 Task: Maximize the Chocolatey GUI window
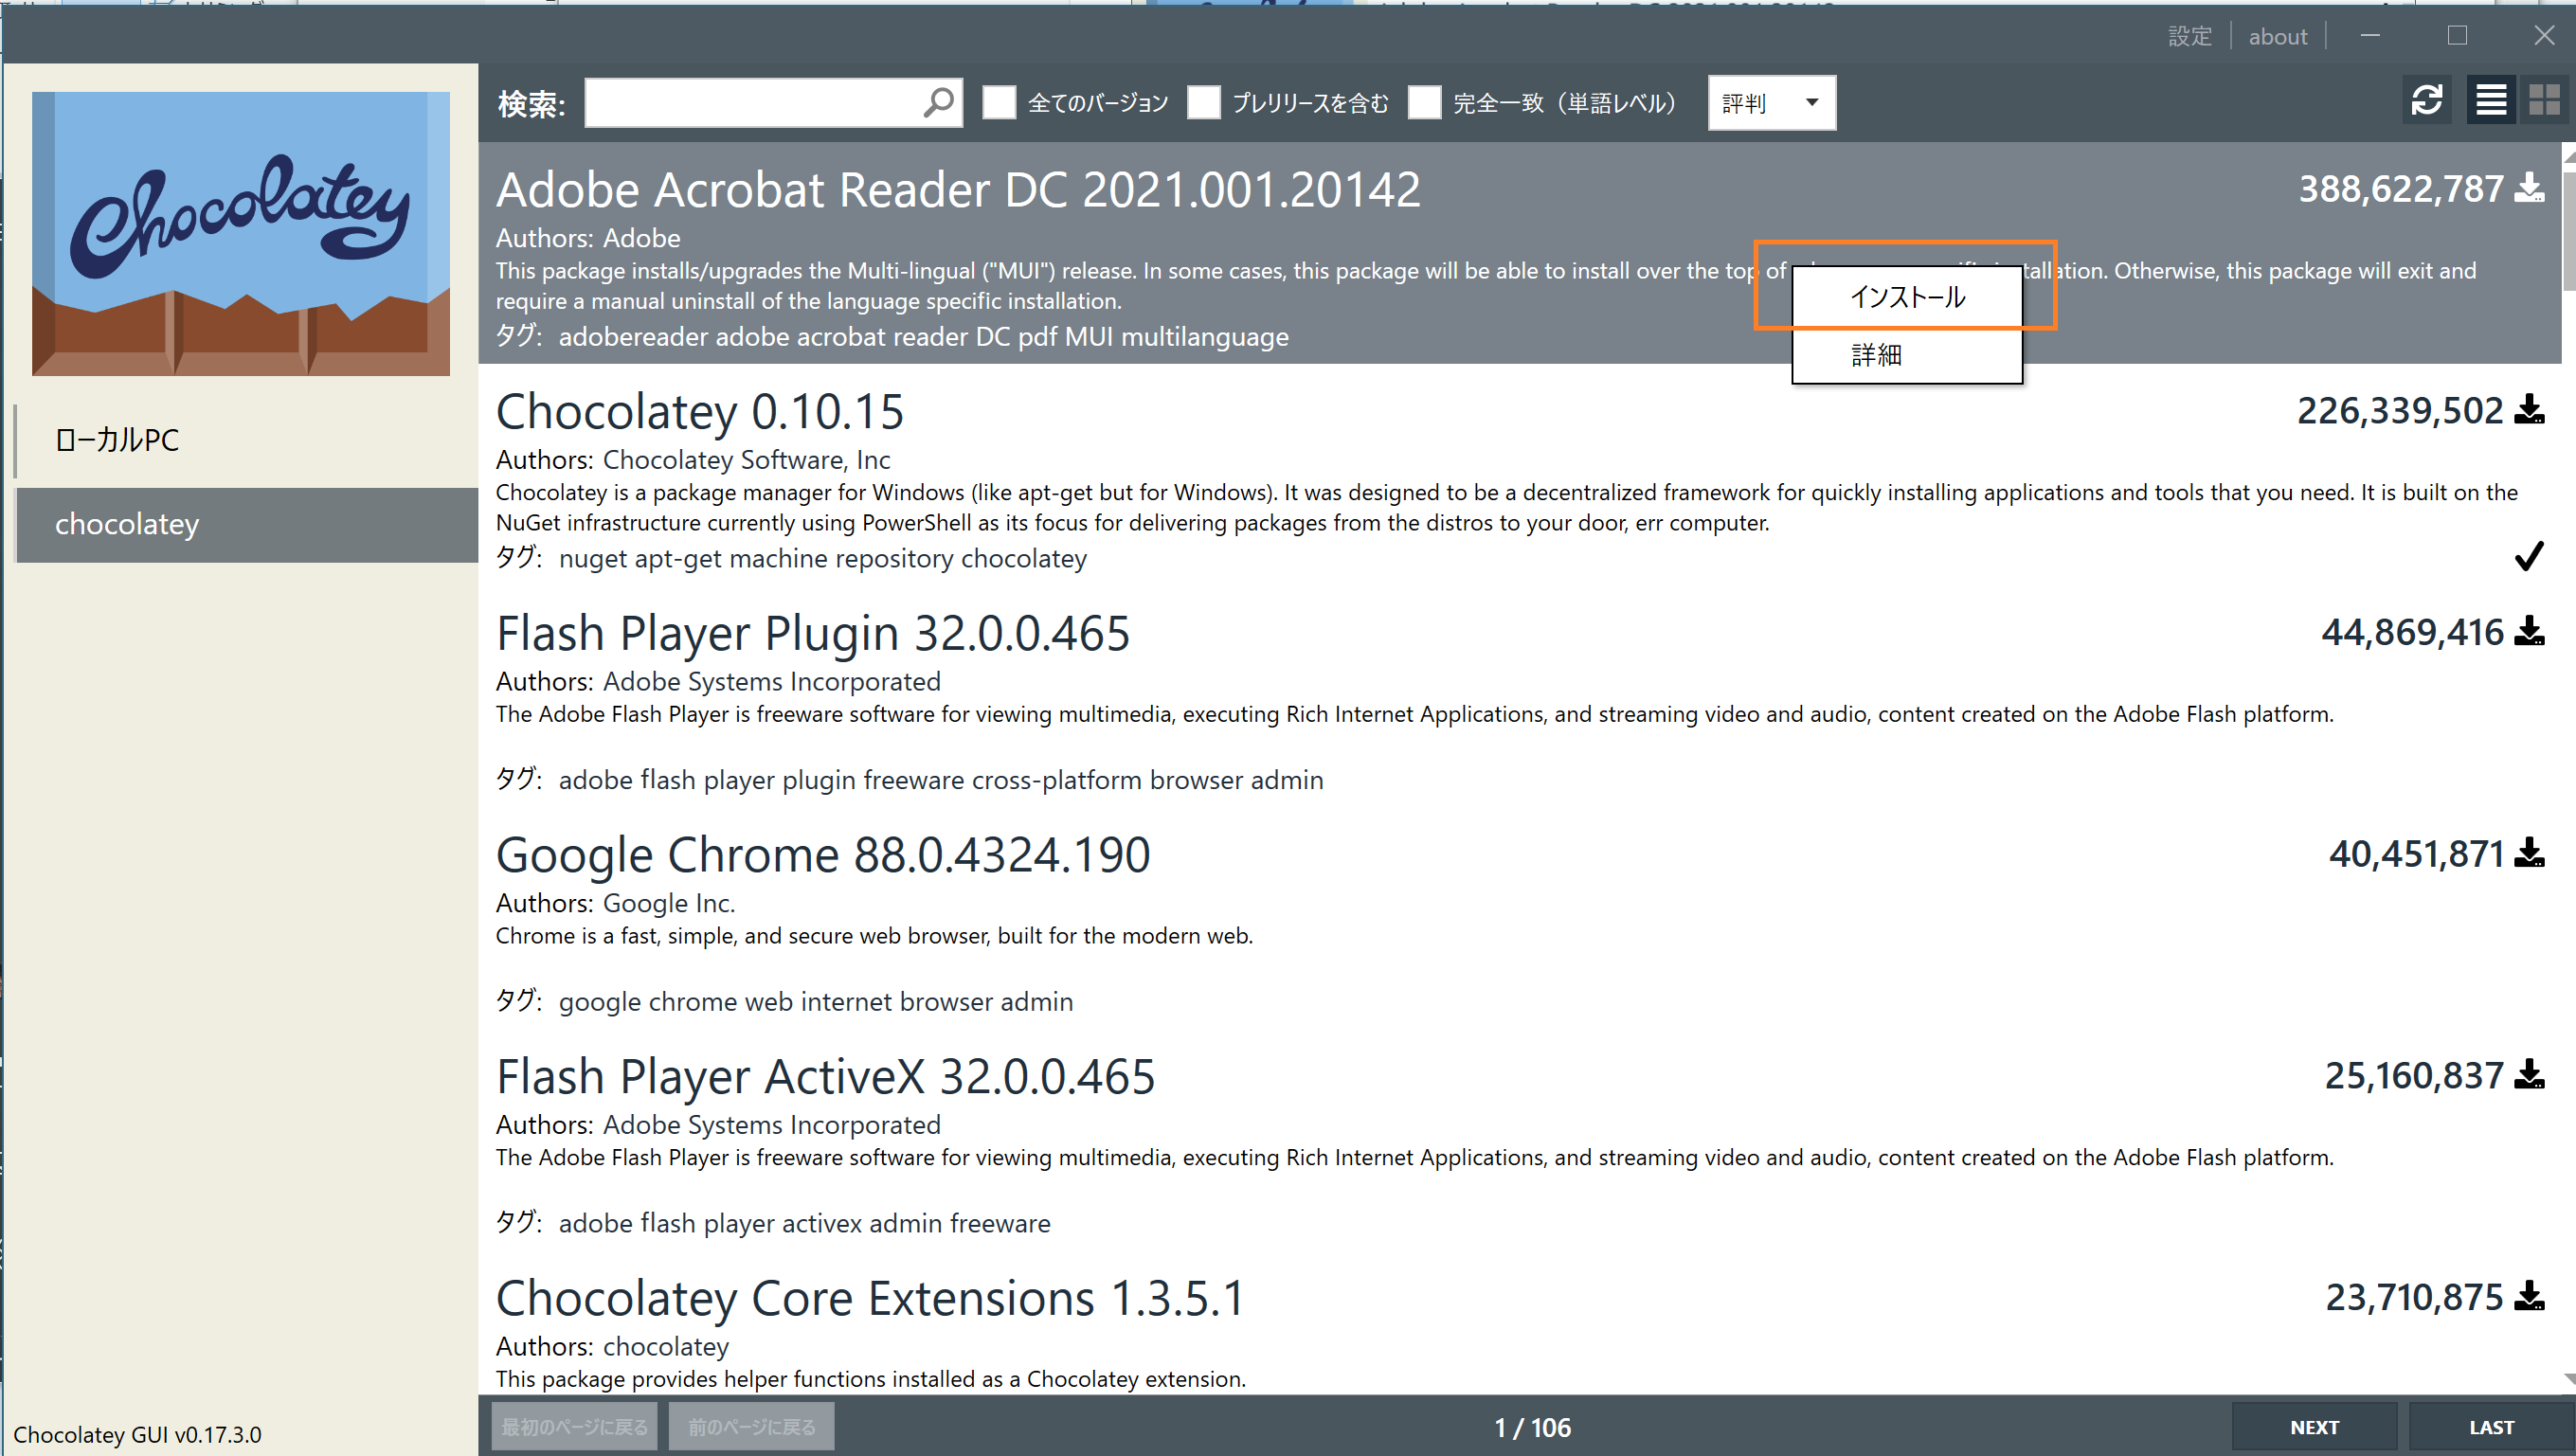point(2457,36)
